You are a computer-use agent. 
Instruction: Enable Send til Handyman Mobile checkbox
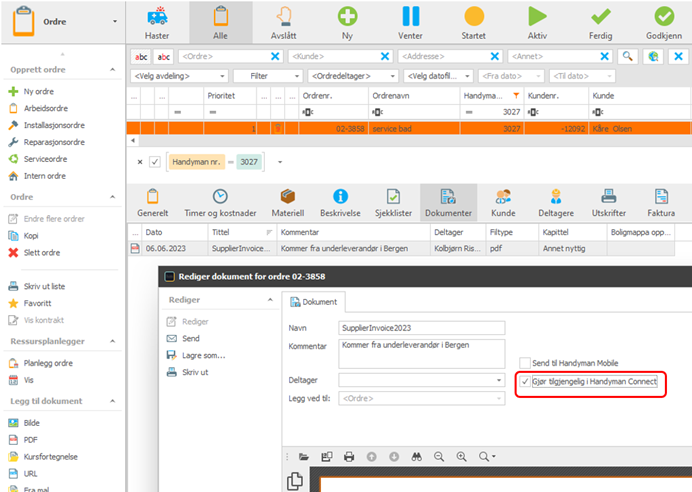tap(525, 363)
